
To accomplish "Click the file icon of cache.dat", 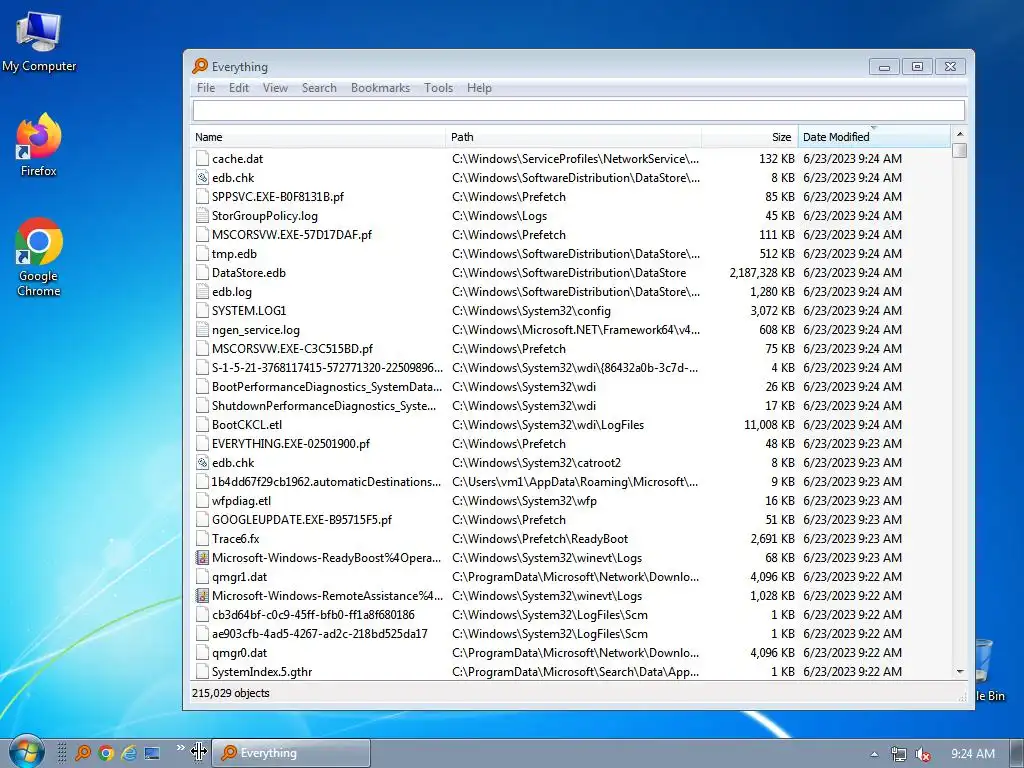I will pos(202,159).
